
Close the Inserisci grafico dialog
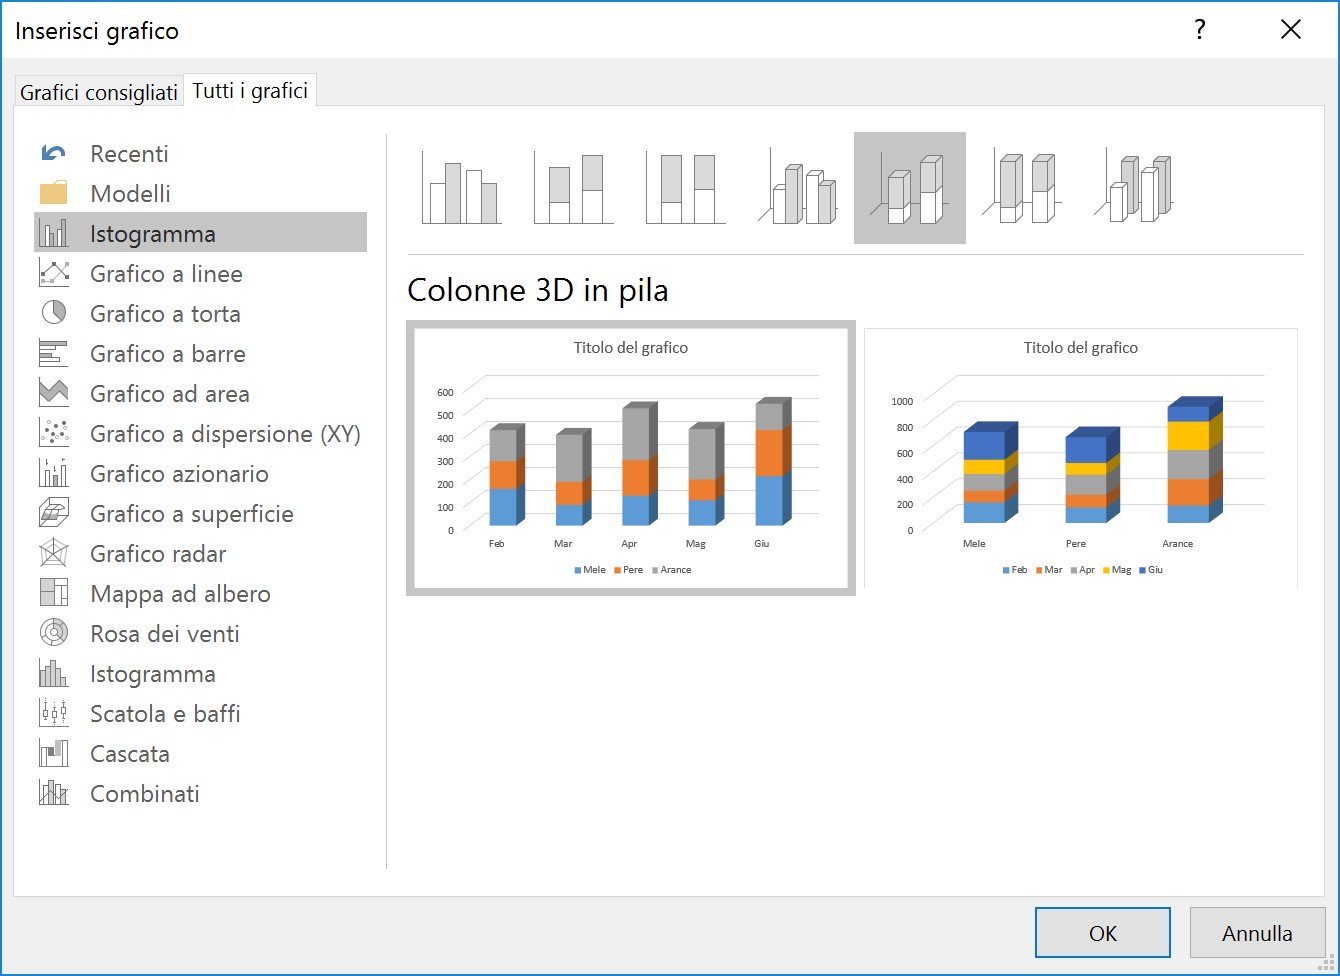pyautogui.click(x=1291, y=30)
